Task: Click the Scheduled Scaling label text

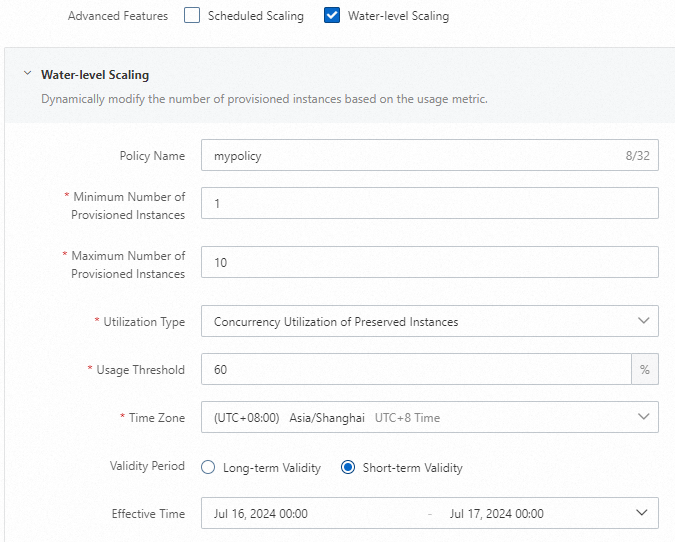Action: tap(255, 16)
